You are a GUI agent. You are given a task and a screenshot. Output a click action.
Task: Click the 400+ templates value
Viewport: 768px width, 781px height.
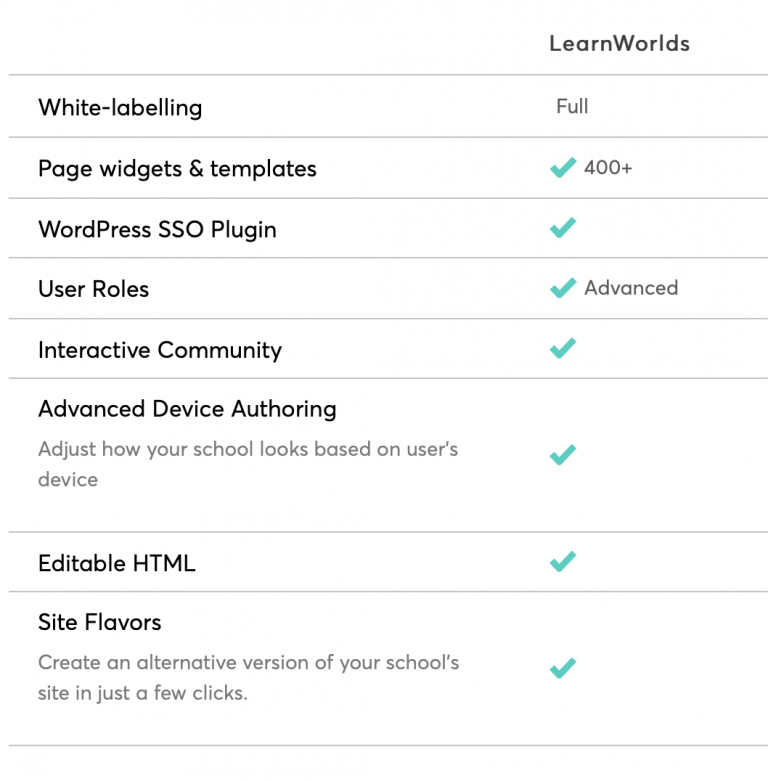608,167
